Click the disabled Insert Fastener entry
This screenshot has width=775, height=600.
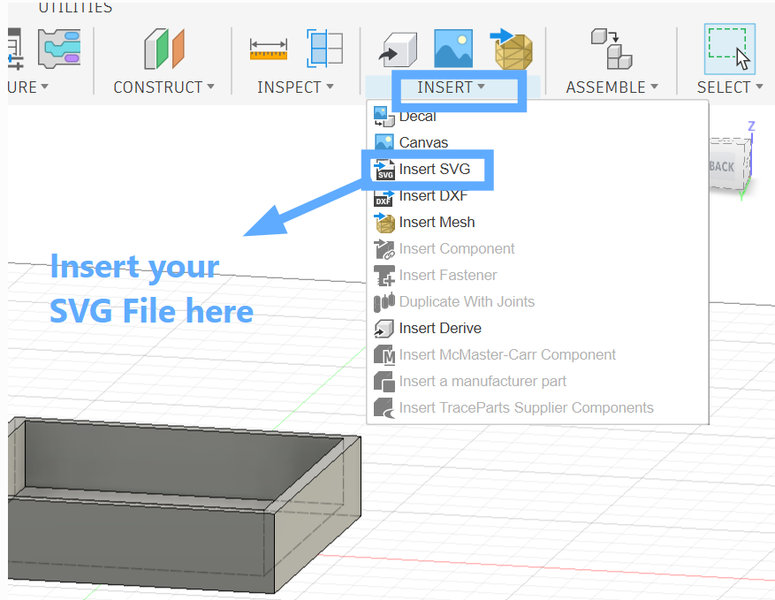coord(537,275)
